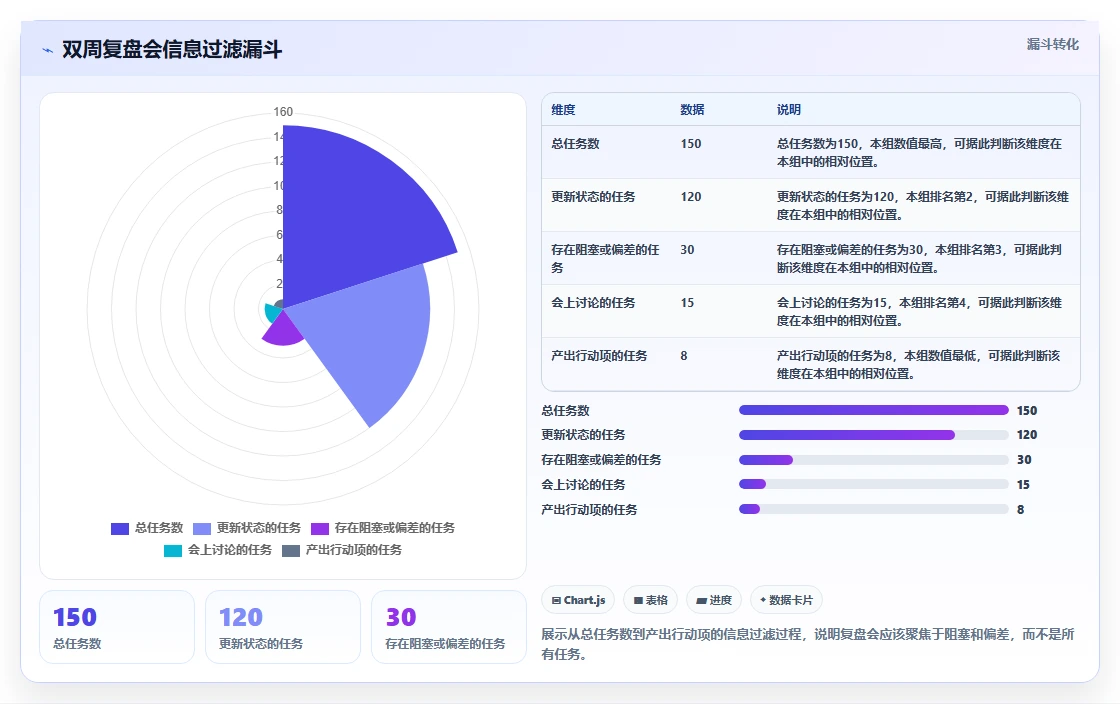The width and height of the screenshot is (1120, 704).
Task: Click the description text for 总任务数为150
Action: [x=919, y=153]
